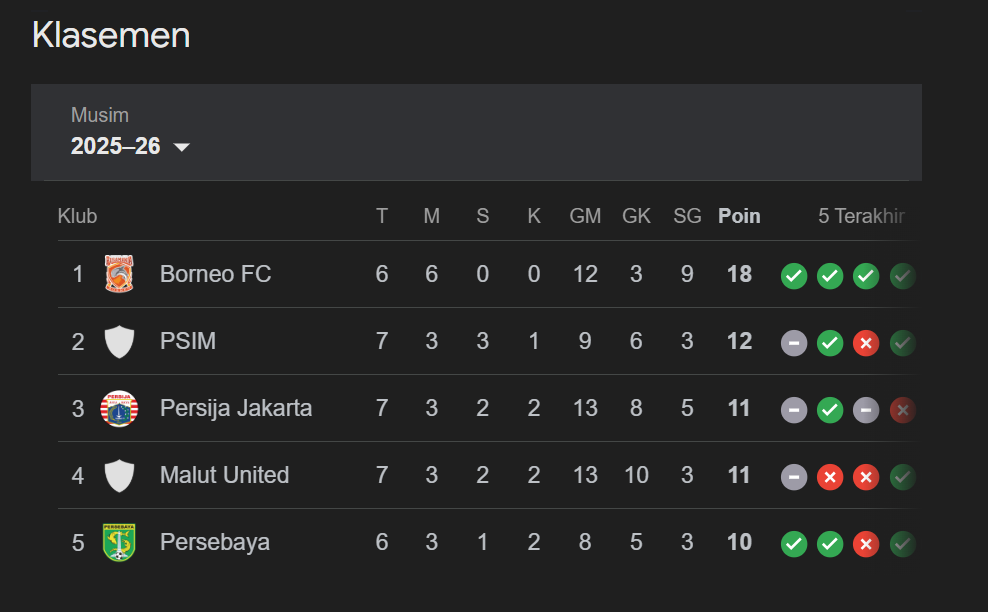Image resolution: width=988 pixels, height=612 pixels.
Task: Click the Persebaya club crest
Action: [x=119, y=543]
